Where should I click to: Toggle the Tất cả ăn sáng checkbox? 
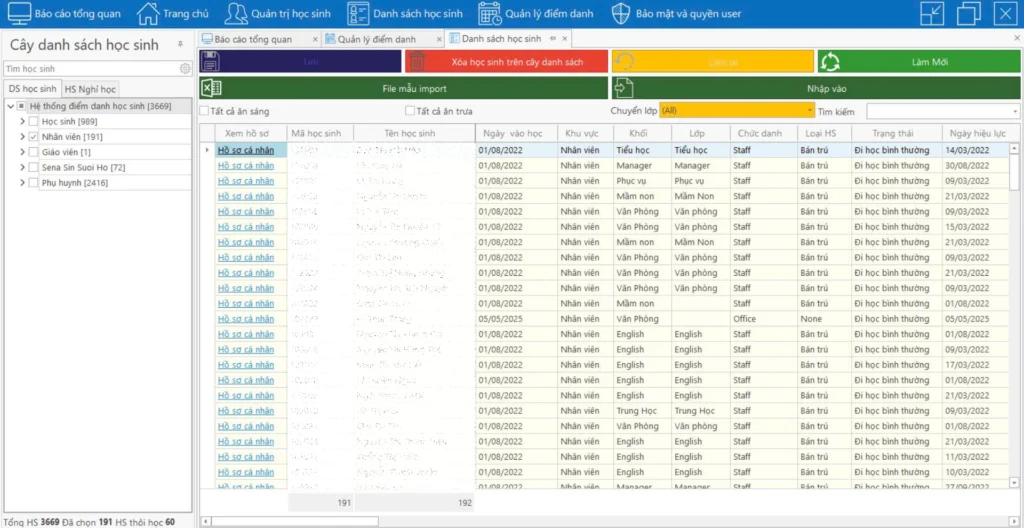click(x=205, y=111)
